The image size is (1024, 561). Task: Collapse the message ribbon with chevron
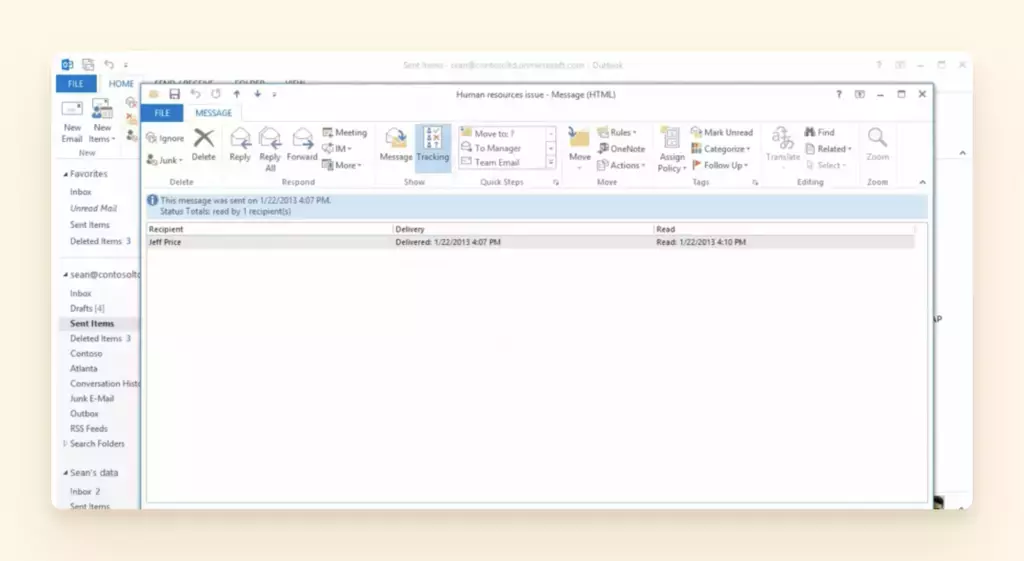point(922,182)
